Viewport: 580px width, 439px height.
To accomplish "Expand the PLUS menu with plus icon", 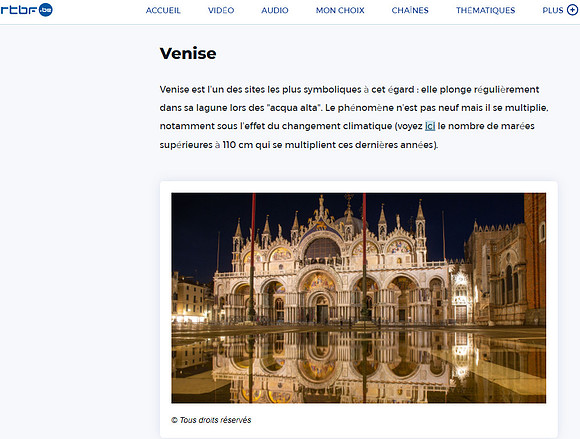I will click(x=560, y=10).
